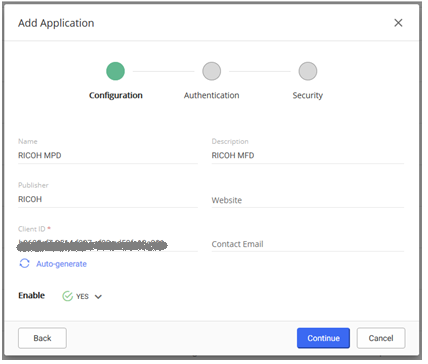Screen dimensions: 428x364
Task: Select the Authentication step label
Action: (x=211, y=95)
